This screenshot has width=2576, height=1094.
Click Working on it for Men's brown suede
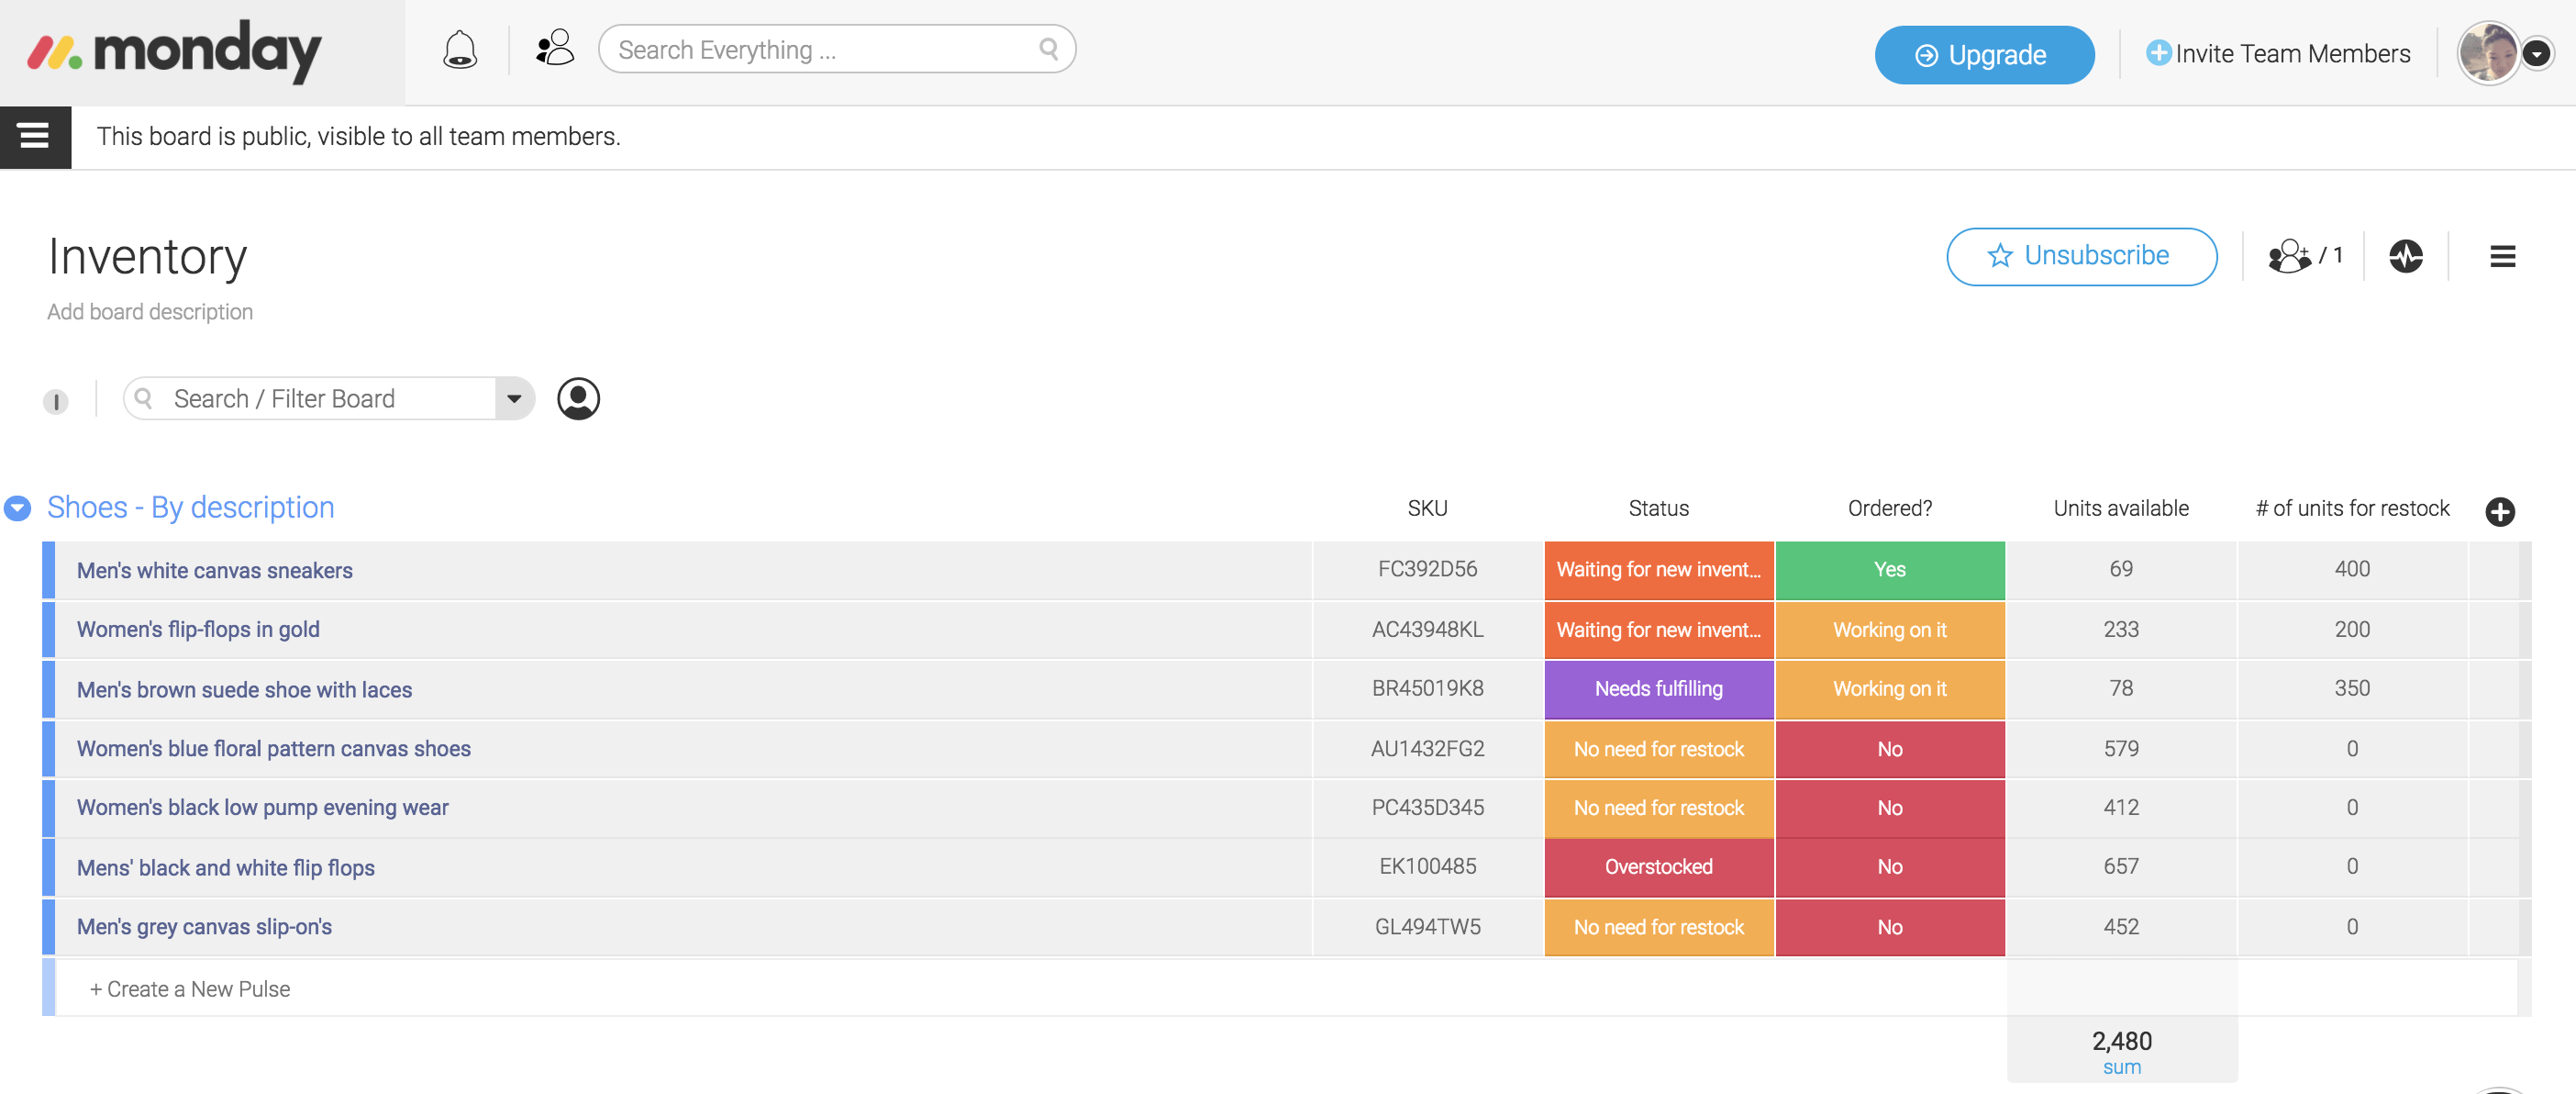pos(1889,689)
